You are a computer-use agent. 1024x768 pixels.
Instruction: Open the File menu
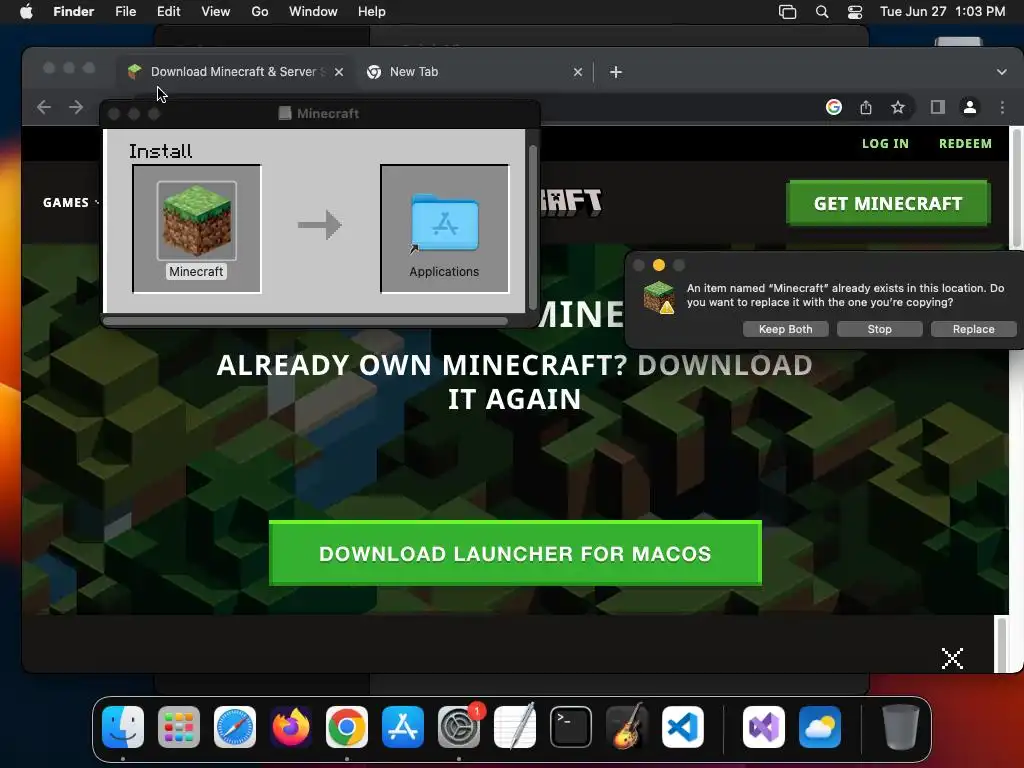tap(125, 12)
